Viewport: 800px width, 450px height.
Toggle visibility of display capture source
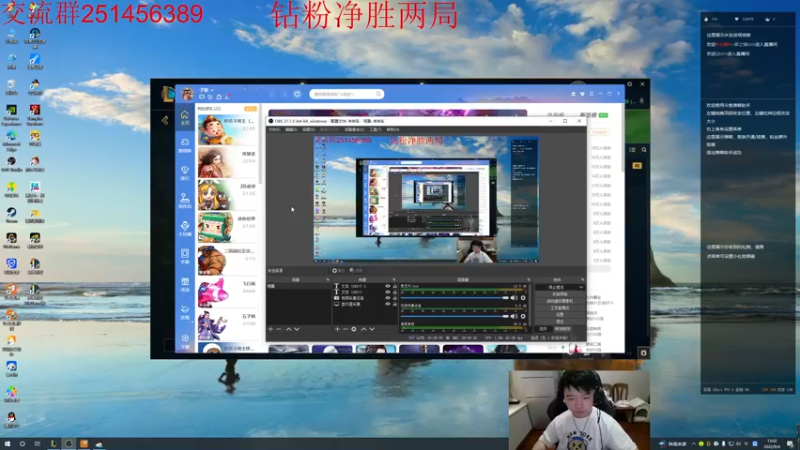click(x=388, y=304)
